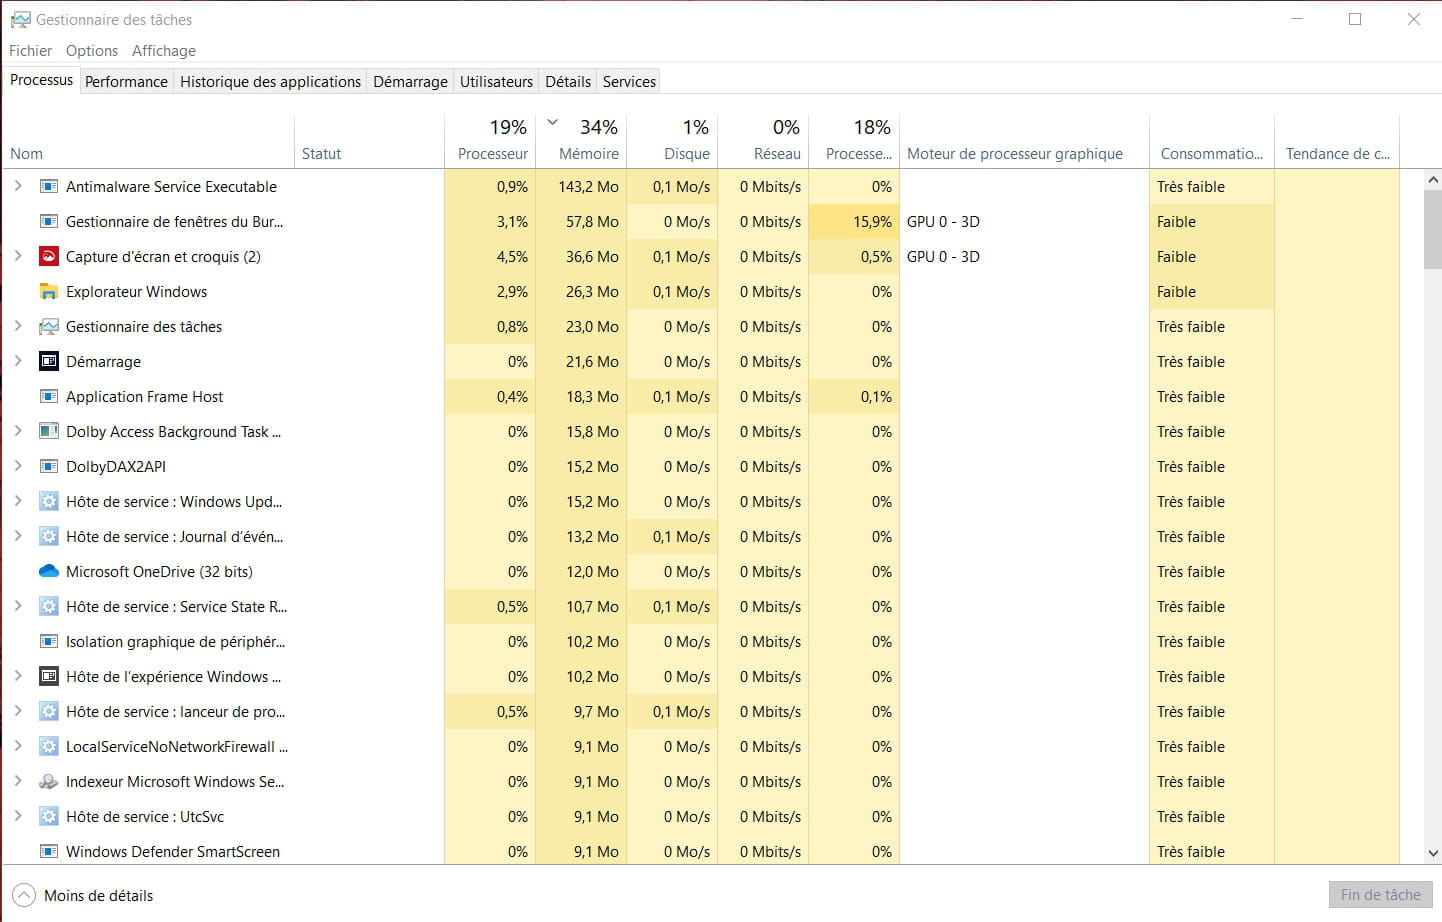Image resolution: width=1442 pixels, height=922 pixels.
Task: Switch to the Détails tab
Action: point(568,82)
